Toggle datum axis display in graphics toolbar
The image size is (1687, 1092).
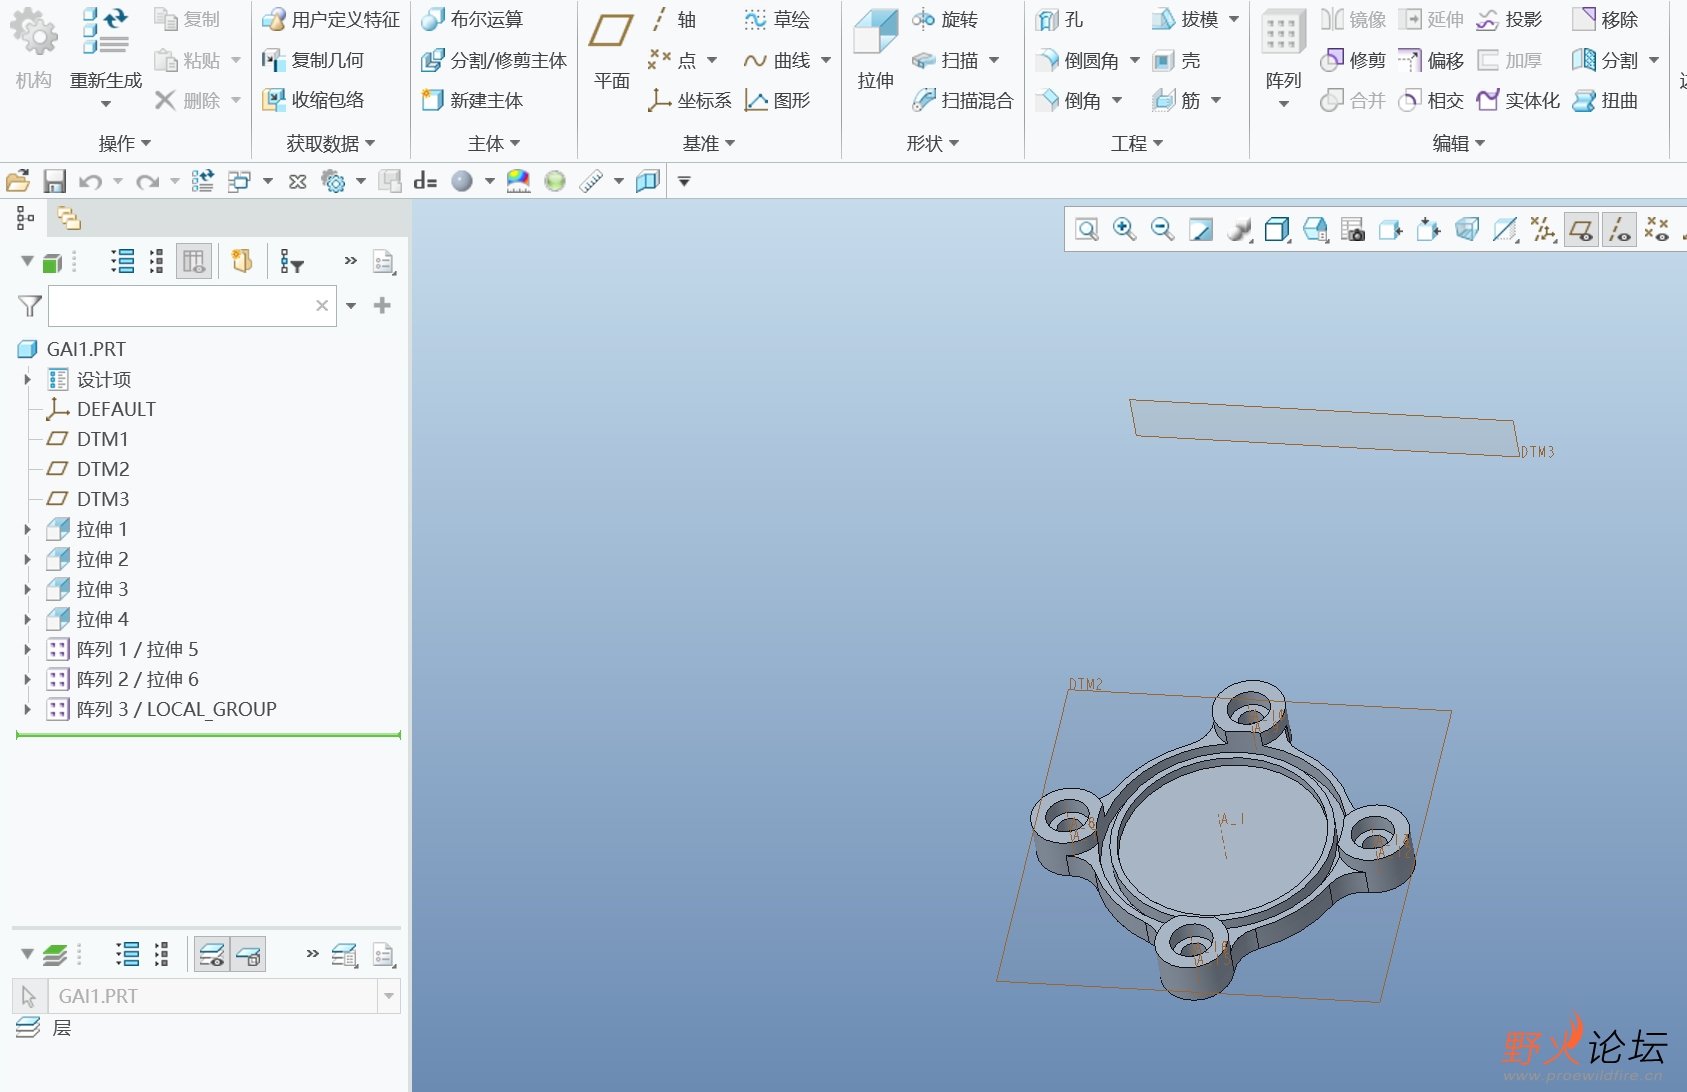pos(1619,230)
